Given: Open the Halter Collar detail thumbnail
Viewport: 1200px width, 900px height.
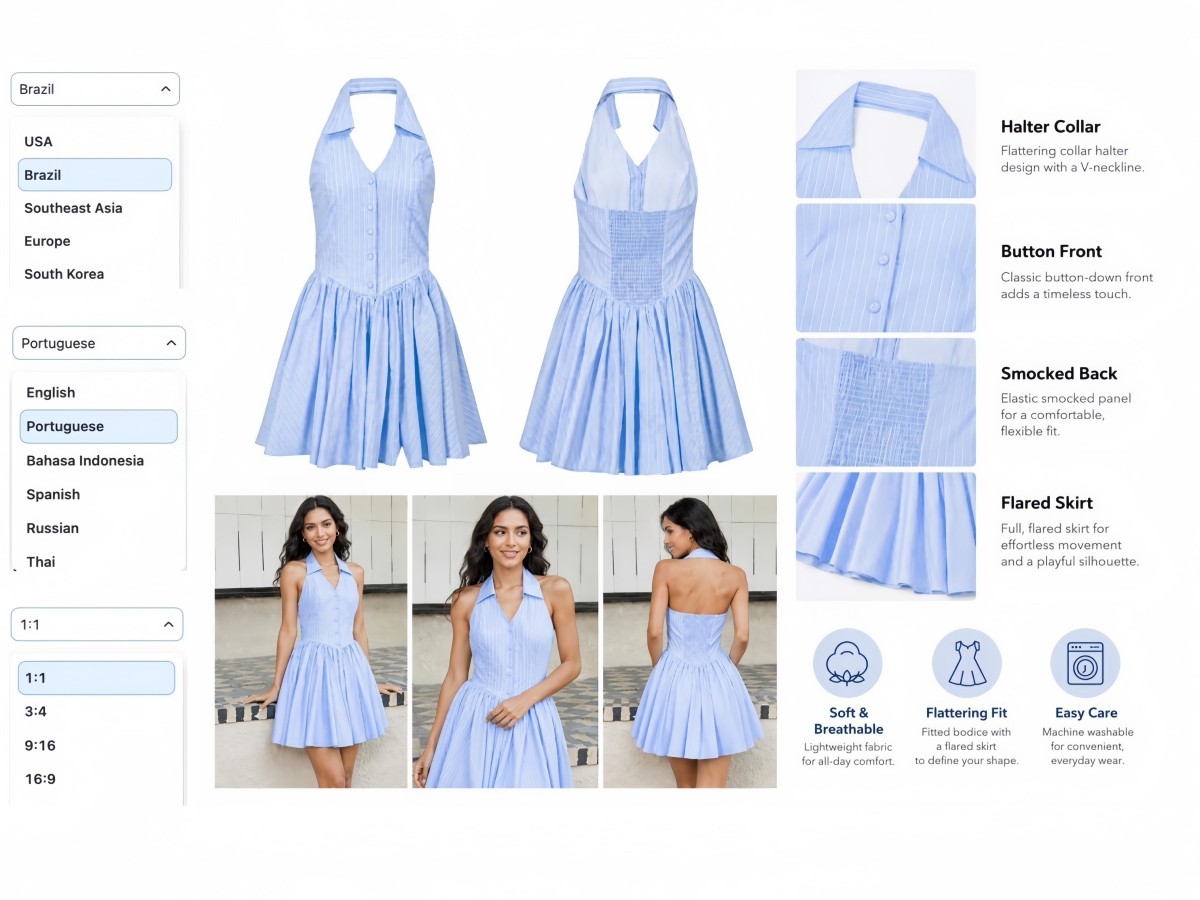Looking at the screenshot, I should [x=886, y=134].
